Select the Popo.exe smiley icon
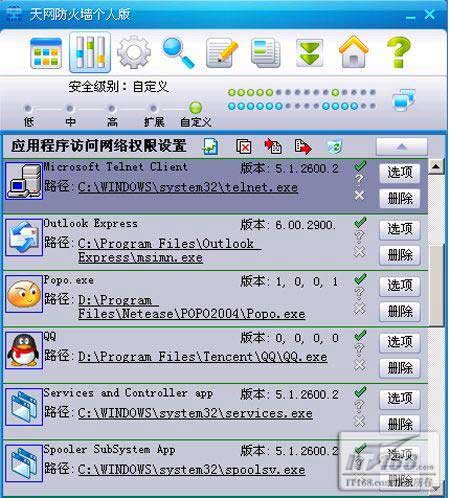Screen dimensions: 450x498 point(24,294)
